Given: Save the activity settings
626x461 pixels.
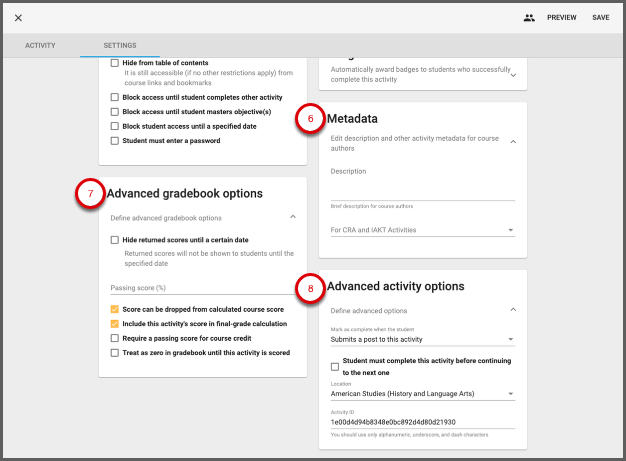Looking at the screenshot, I should (600, 18).
